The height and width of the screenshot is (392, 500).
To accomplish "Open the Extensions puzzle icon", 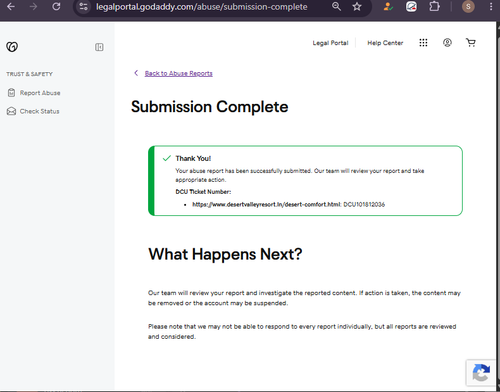I will pyautogui.click(x=434, y=6).
